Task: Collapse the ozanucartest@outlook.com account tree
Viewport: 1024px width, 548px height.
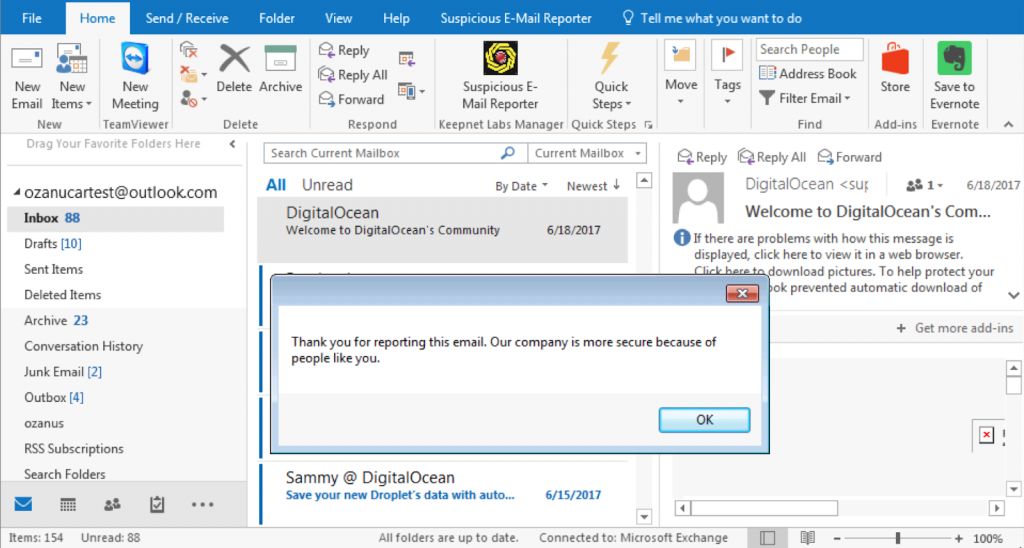Action: (17, 193)
